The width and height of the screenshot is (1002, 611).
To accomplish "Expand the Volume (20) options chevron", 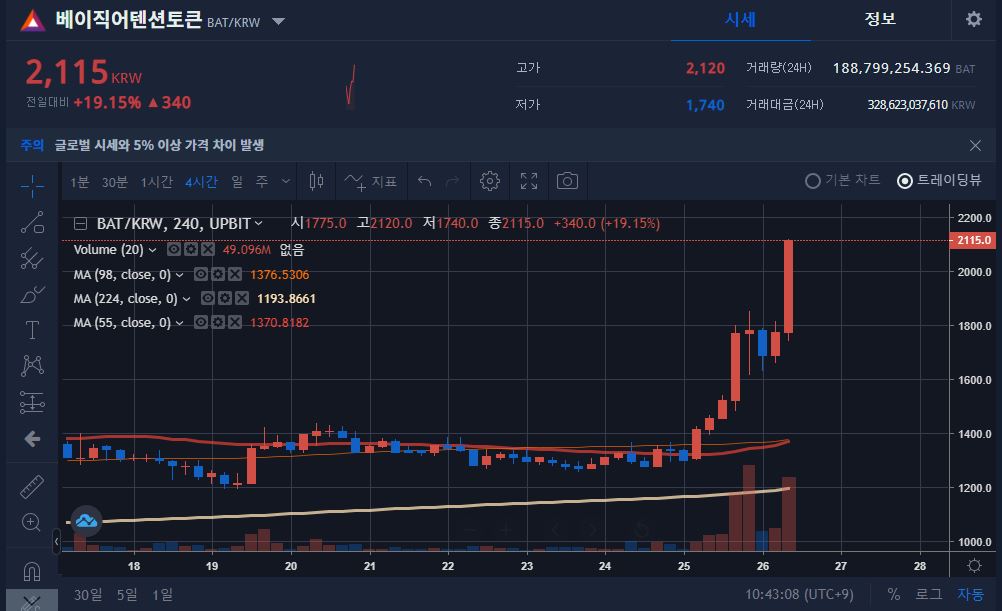I will (x=152, y=250).
